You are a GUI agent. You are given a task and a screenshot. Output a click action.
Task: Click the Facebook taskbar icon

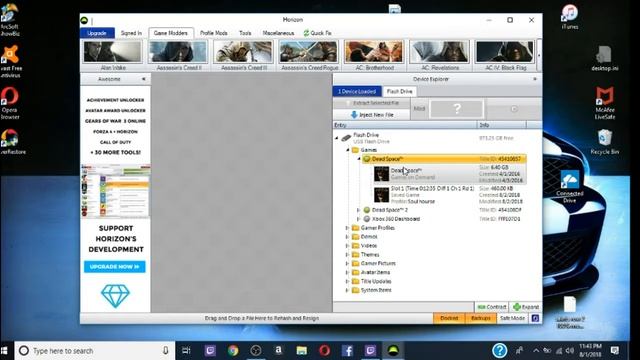tap(347, 351)
